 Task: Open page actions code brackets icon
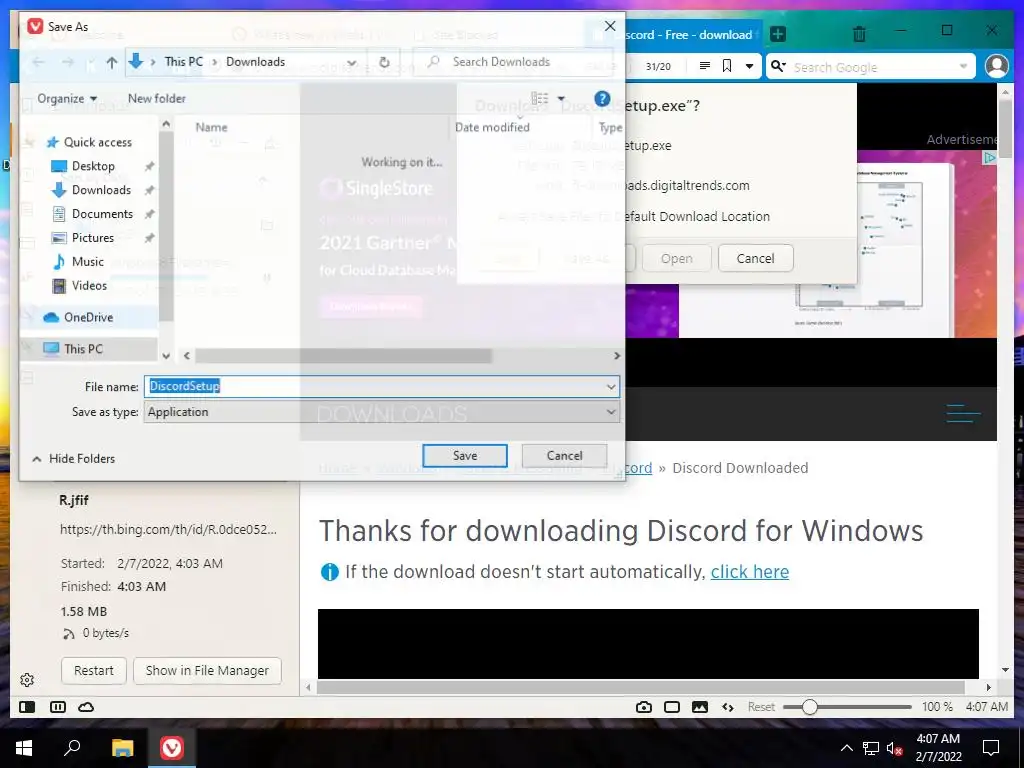point(728,707)
